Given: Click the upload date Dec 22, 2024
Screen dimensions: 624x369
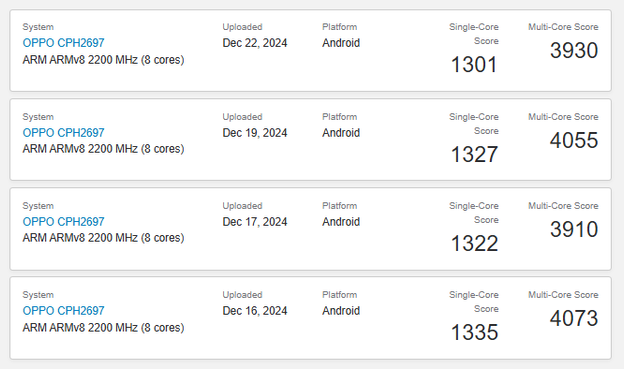Looking at the screenshot, I should click(x=255, y=43).
